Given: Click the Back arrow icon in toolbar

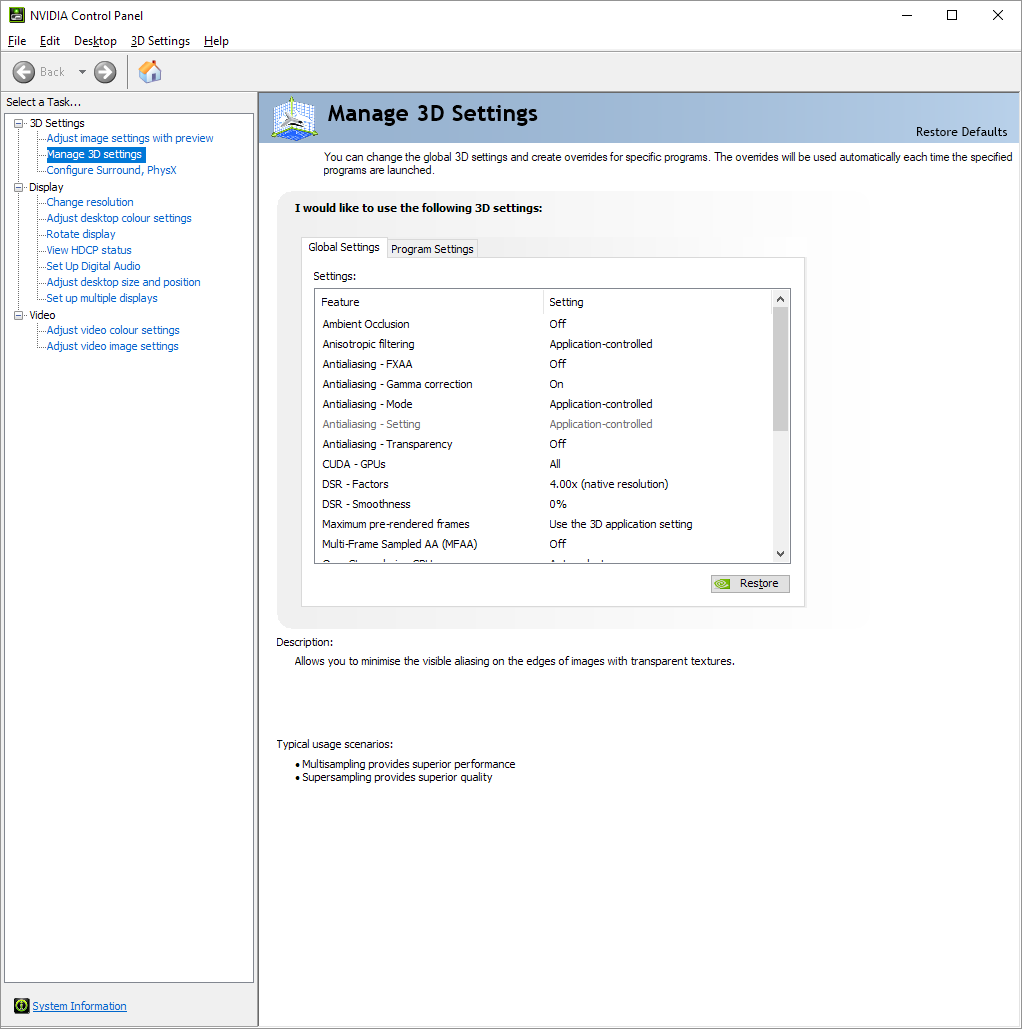Looking at the screenshot, I should (24, 72).
